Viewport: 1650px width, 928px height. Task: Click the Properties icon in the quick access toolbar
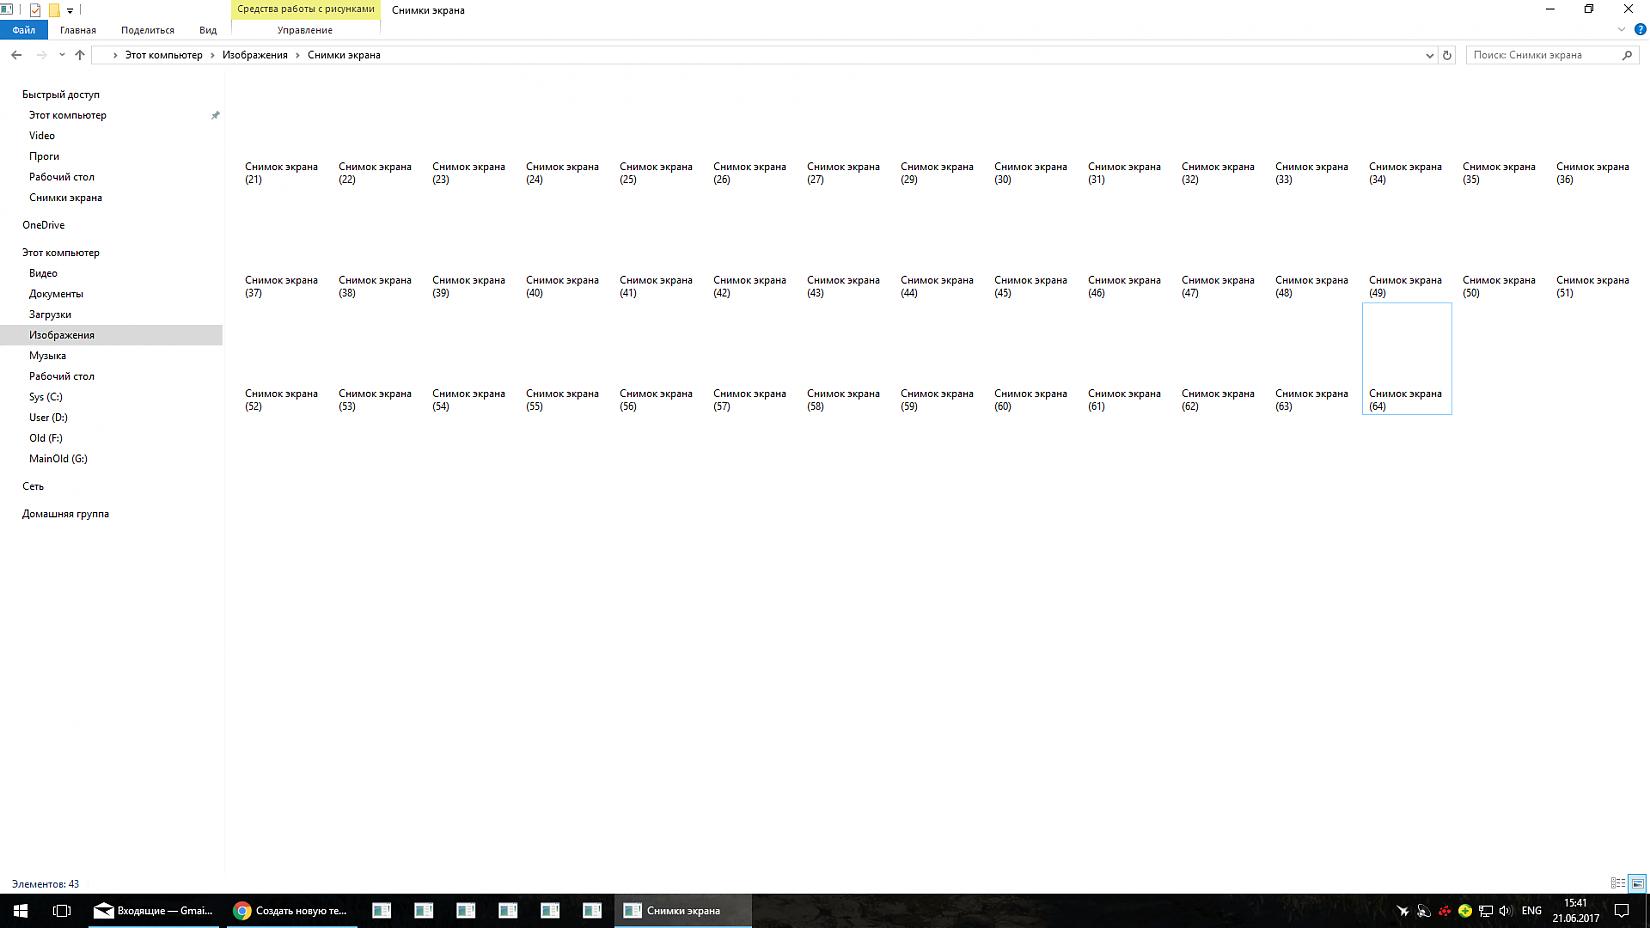35,10
